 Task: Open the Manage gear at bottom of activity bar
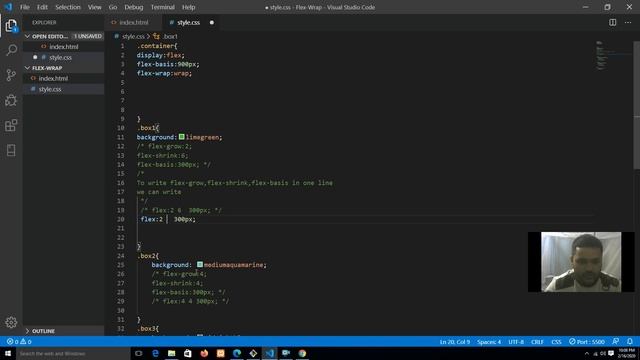click(11, 322)
